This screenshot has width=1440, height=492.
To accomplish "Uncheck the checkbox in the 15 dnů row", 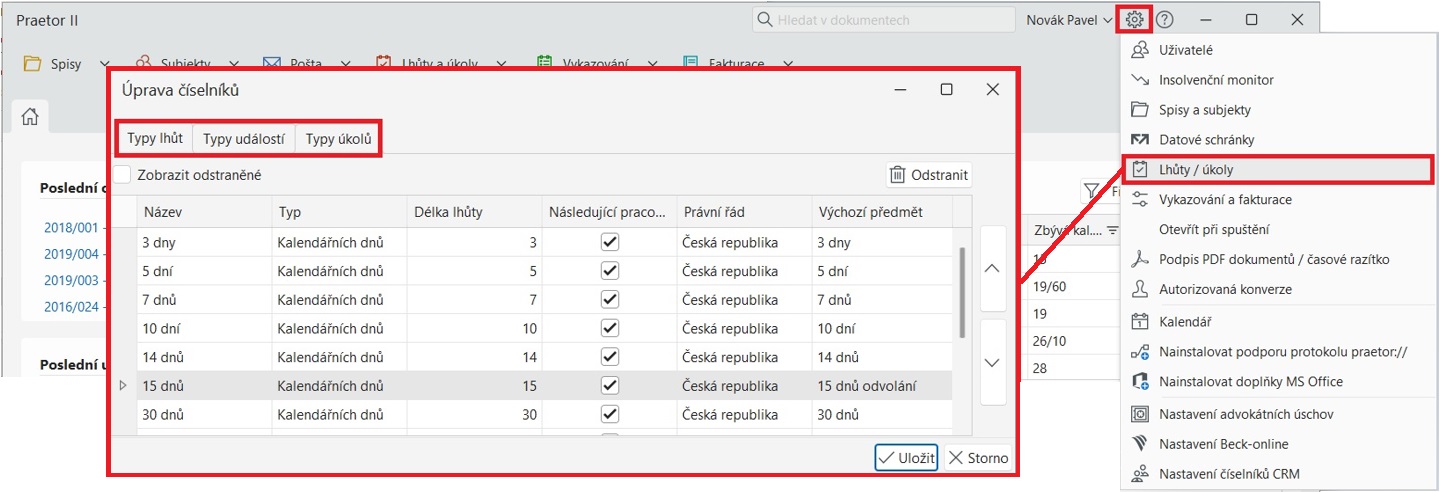I will 610,386.
